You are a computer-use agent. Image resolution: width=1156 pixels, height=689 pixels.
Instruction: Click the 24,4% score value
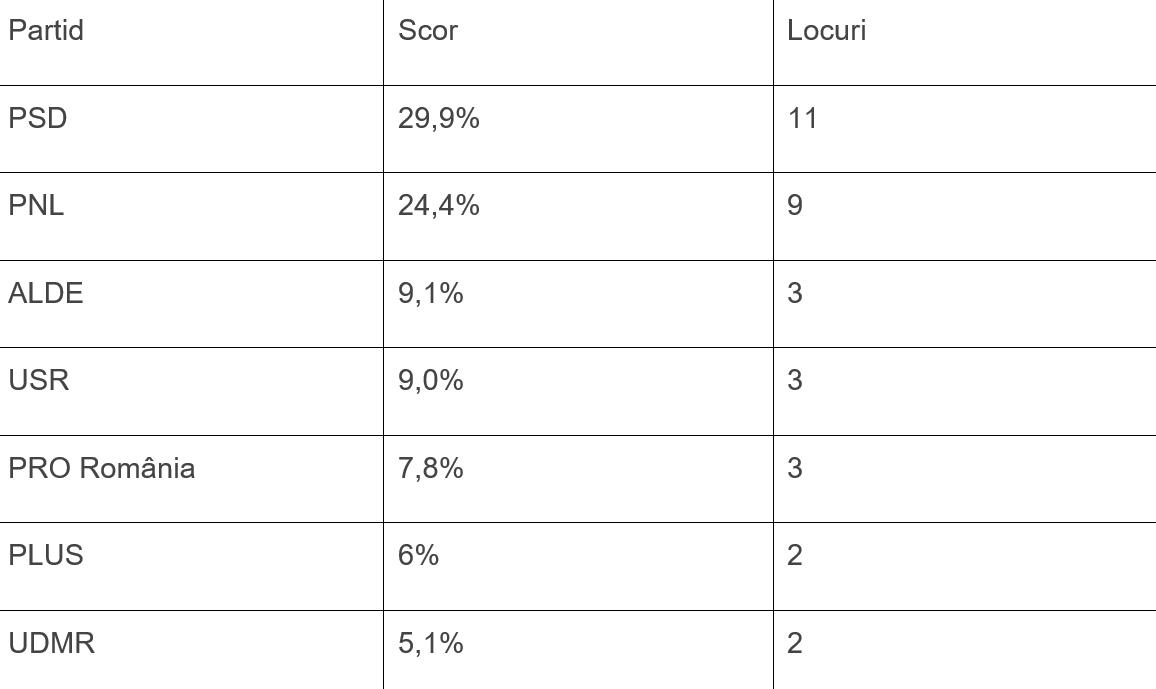[x=439, y=206]
